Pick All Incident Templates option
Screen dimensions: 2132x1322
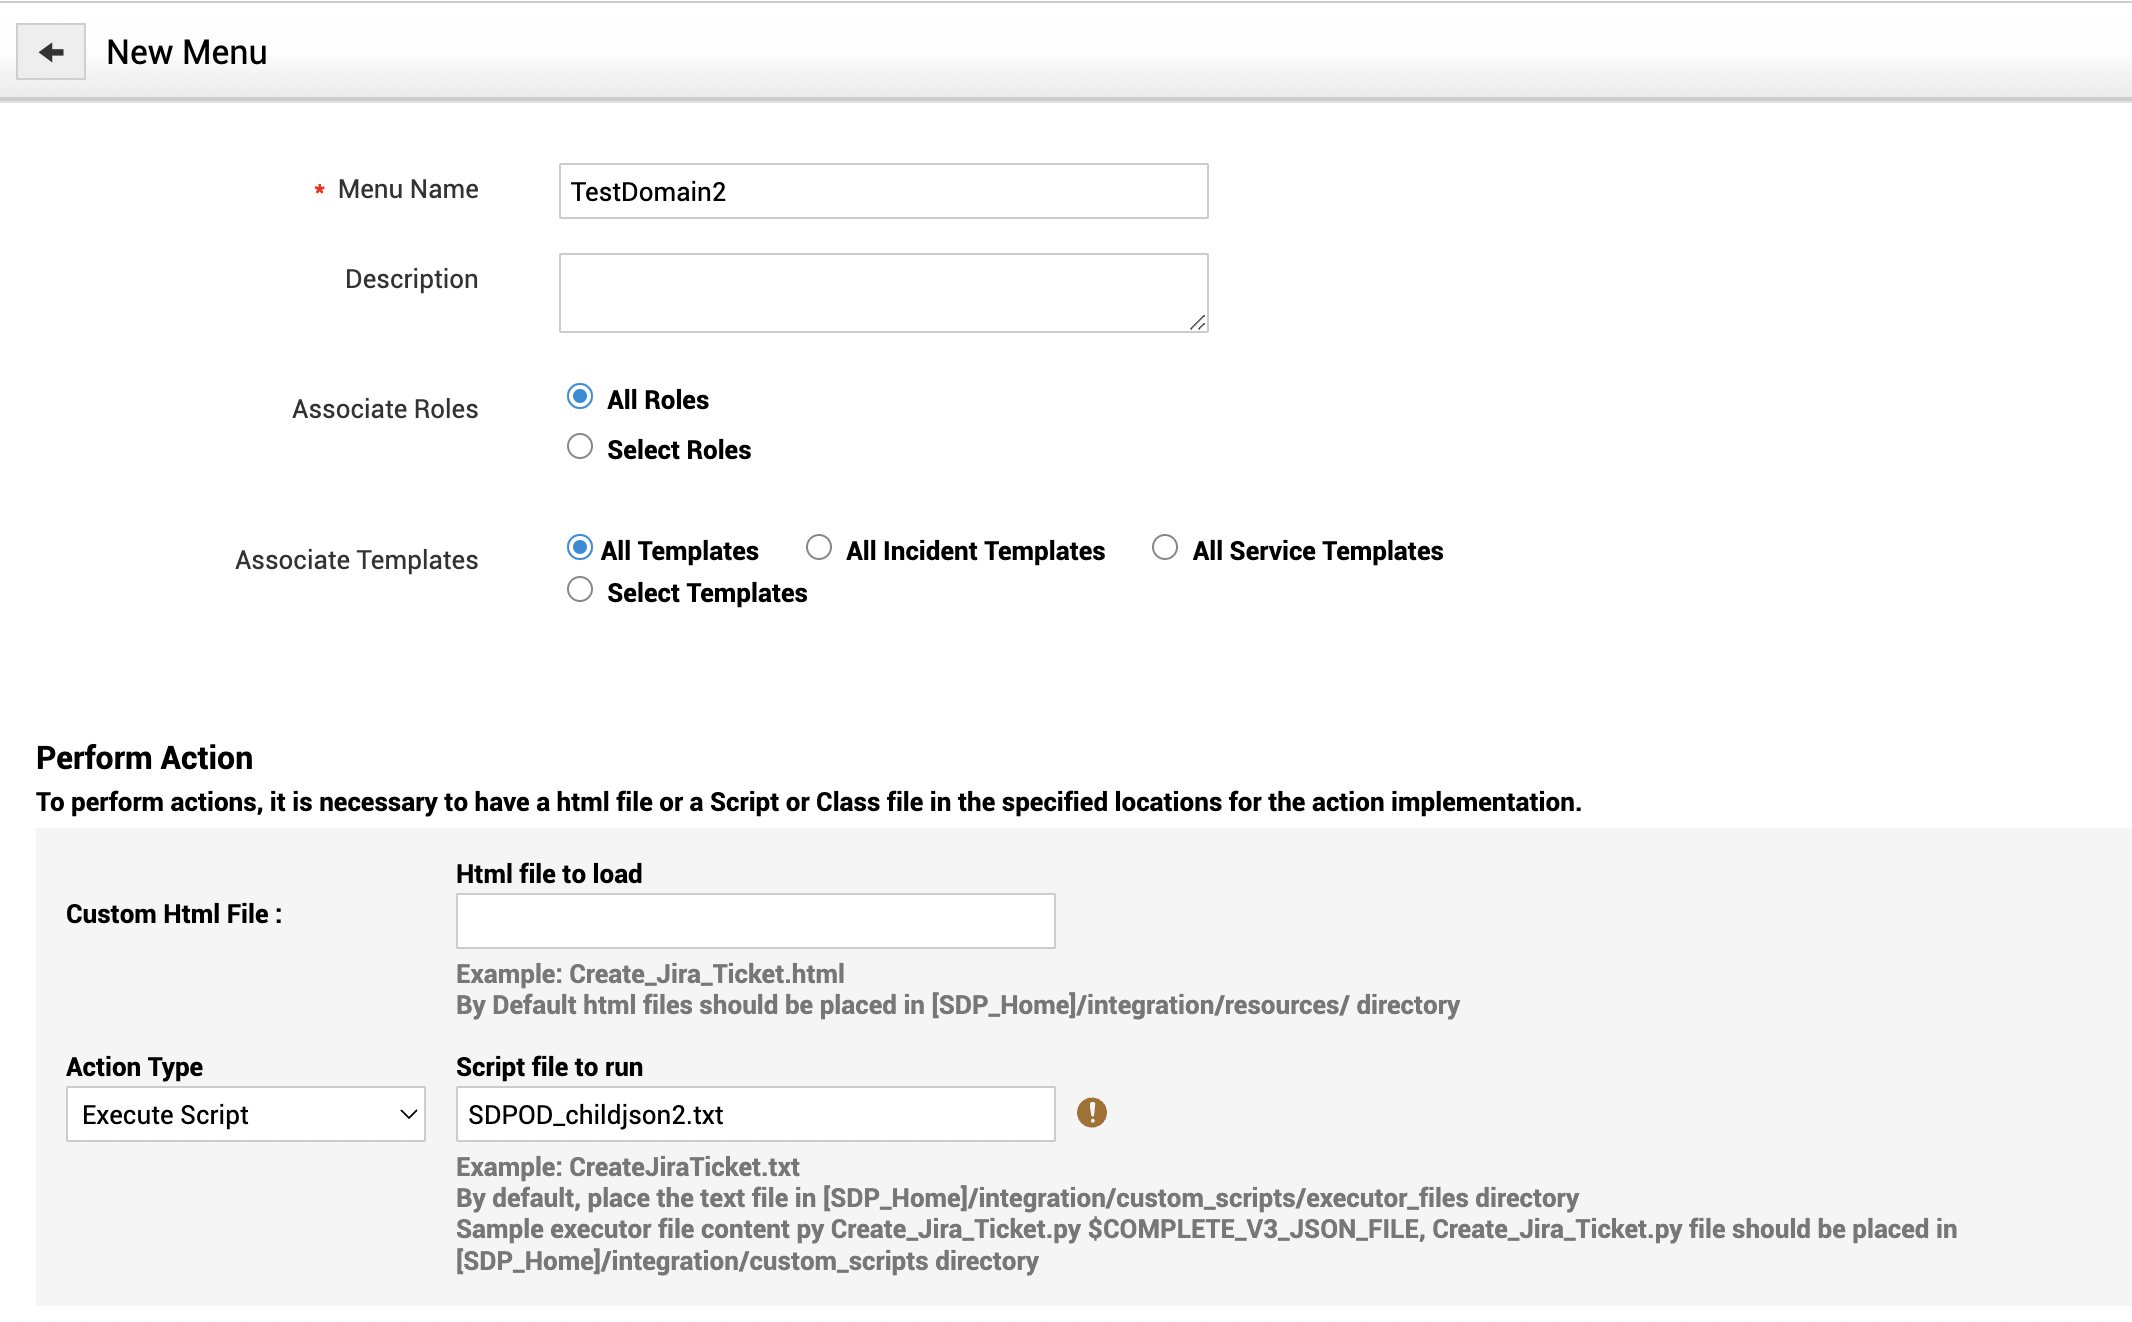pos(819,548)
